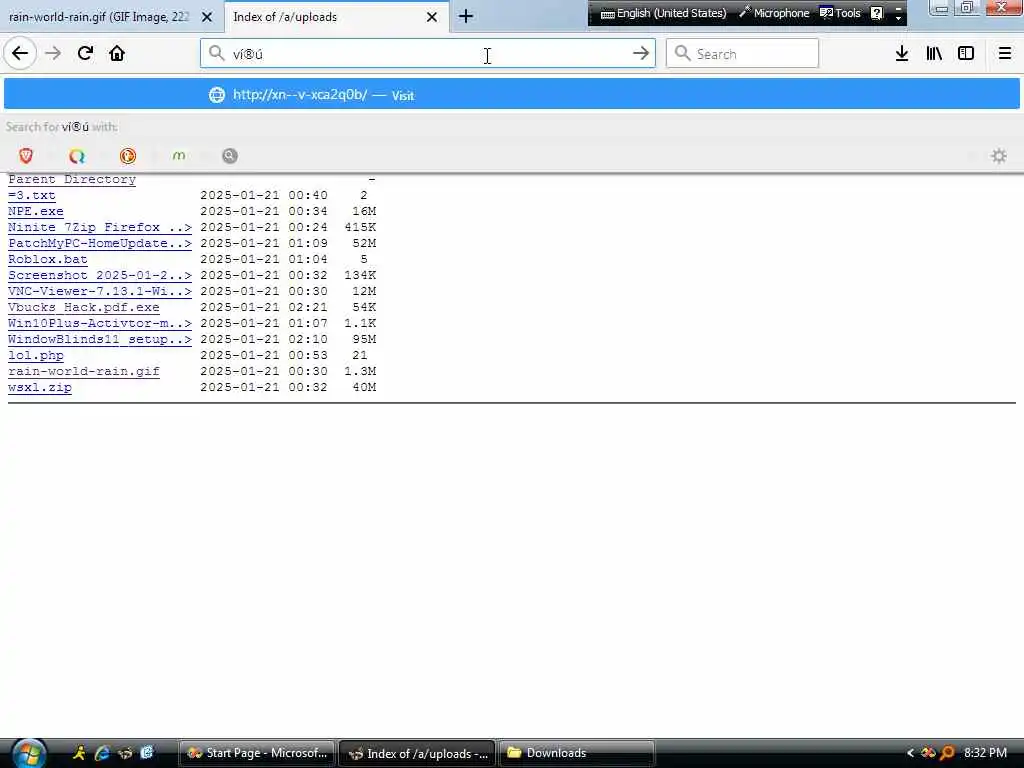
Task: Switch to Start Page - Microsoft taskbar button
Action: 257,753
